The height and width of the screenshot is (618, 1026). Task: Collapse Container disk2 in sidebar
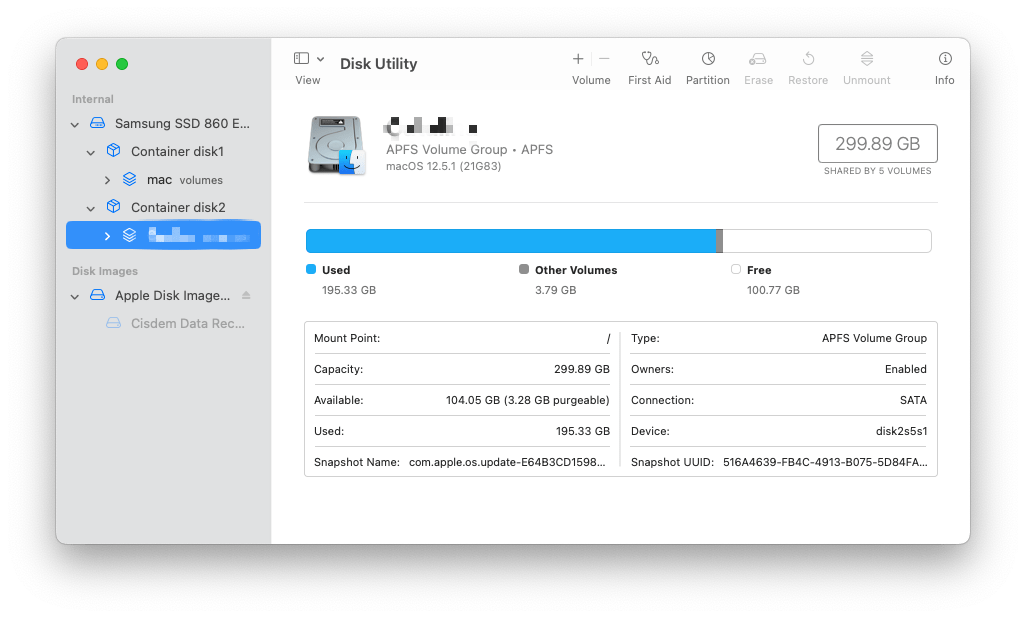(x=91, y=208)
